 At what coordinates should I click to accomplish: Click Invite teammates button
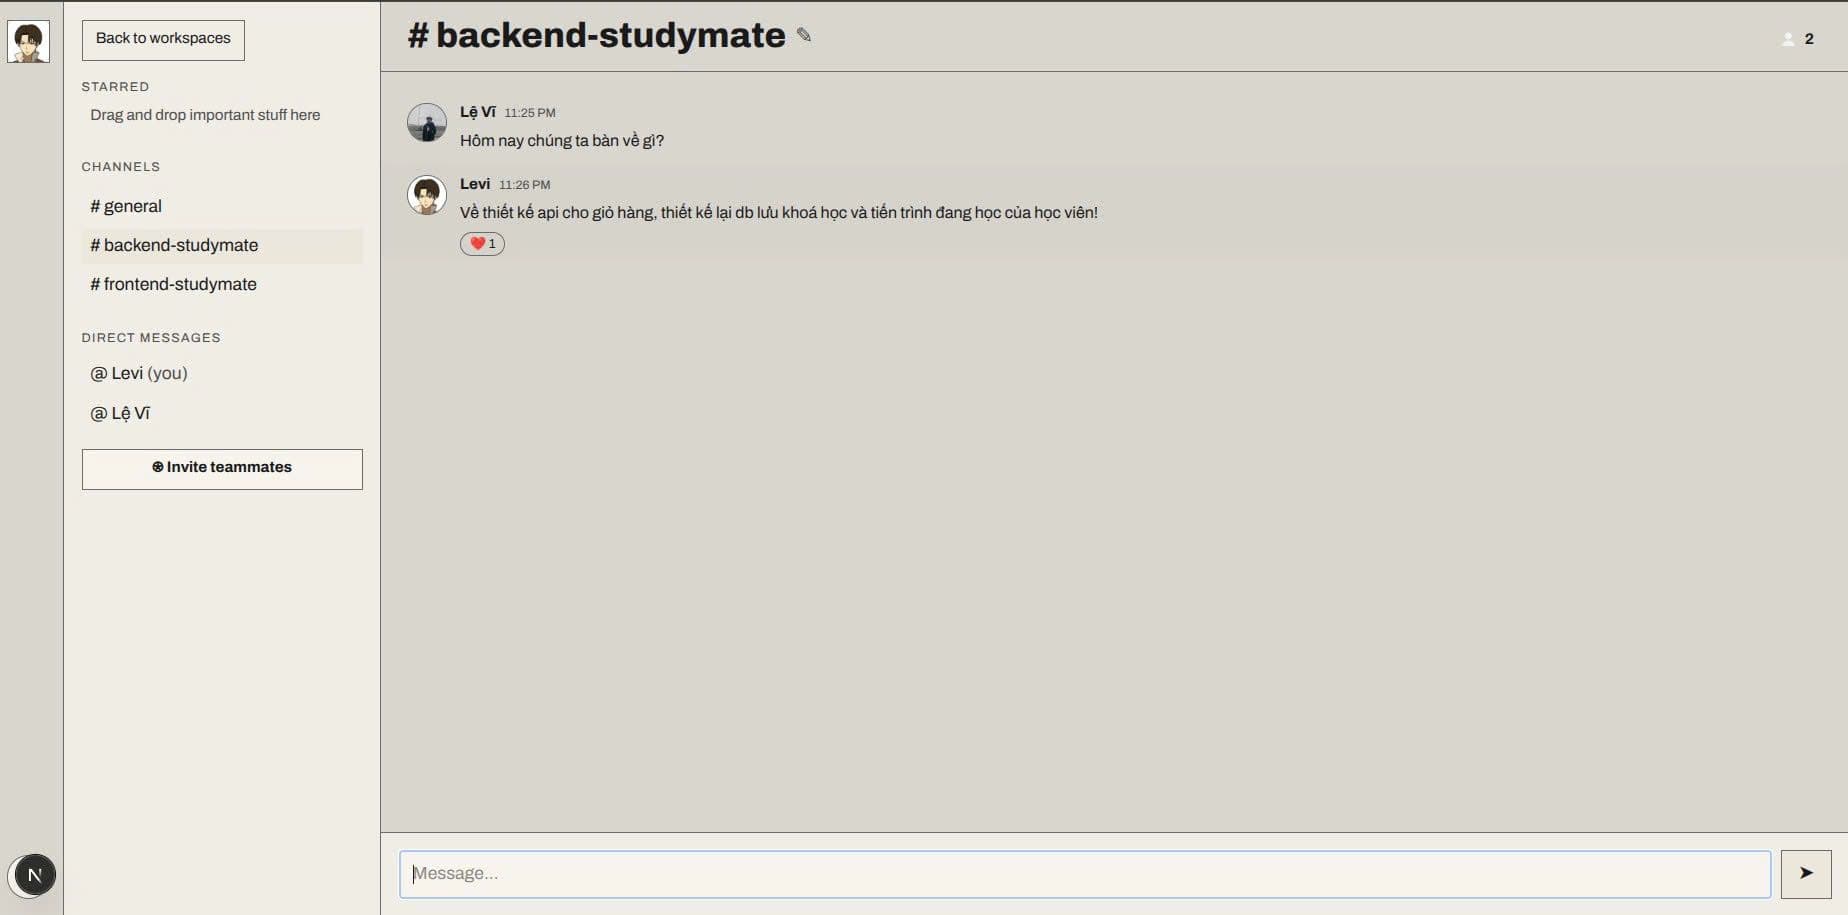222,469
